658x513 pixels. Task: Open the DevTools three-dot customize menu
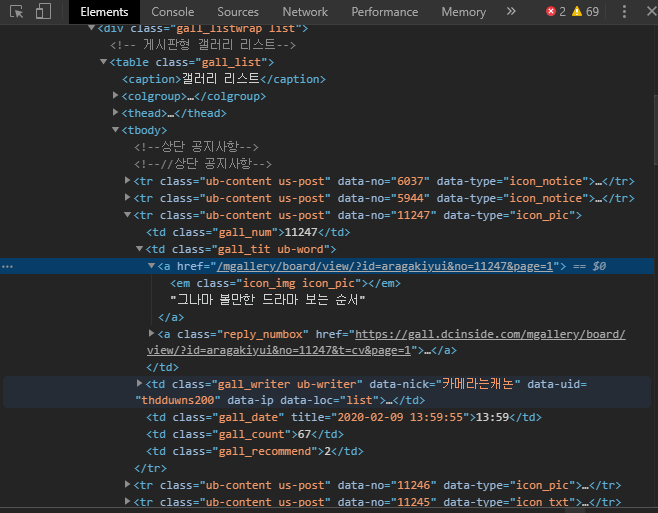pos(624,12)
